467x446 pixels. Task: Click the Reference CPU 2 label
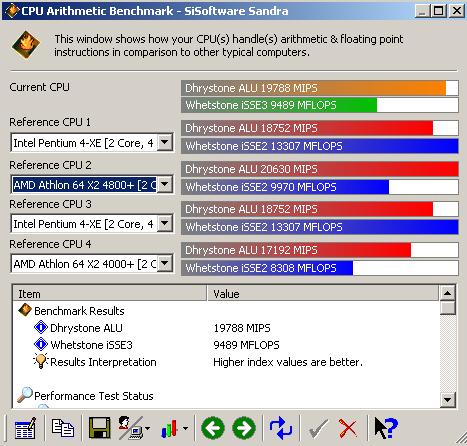50,165
